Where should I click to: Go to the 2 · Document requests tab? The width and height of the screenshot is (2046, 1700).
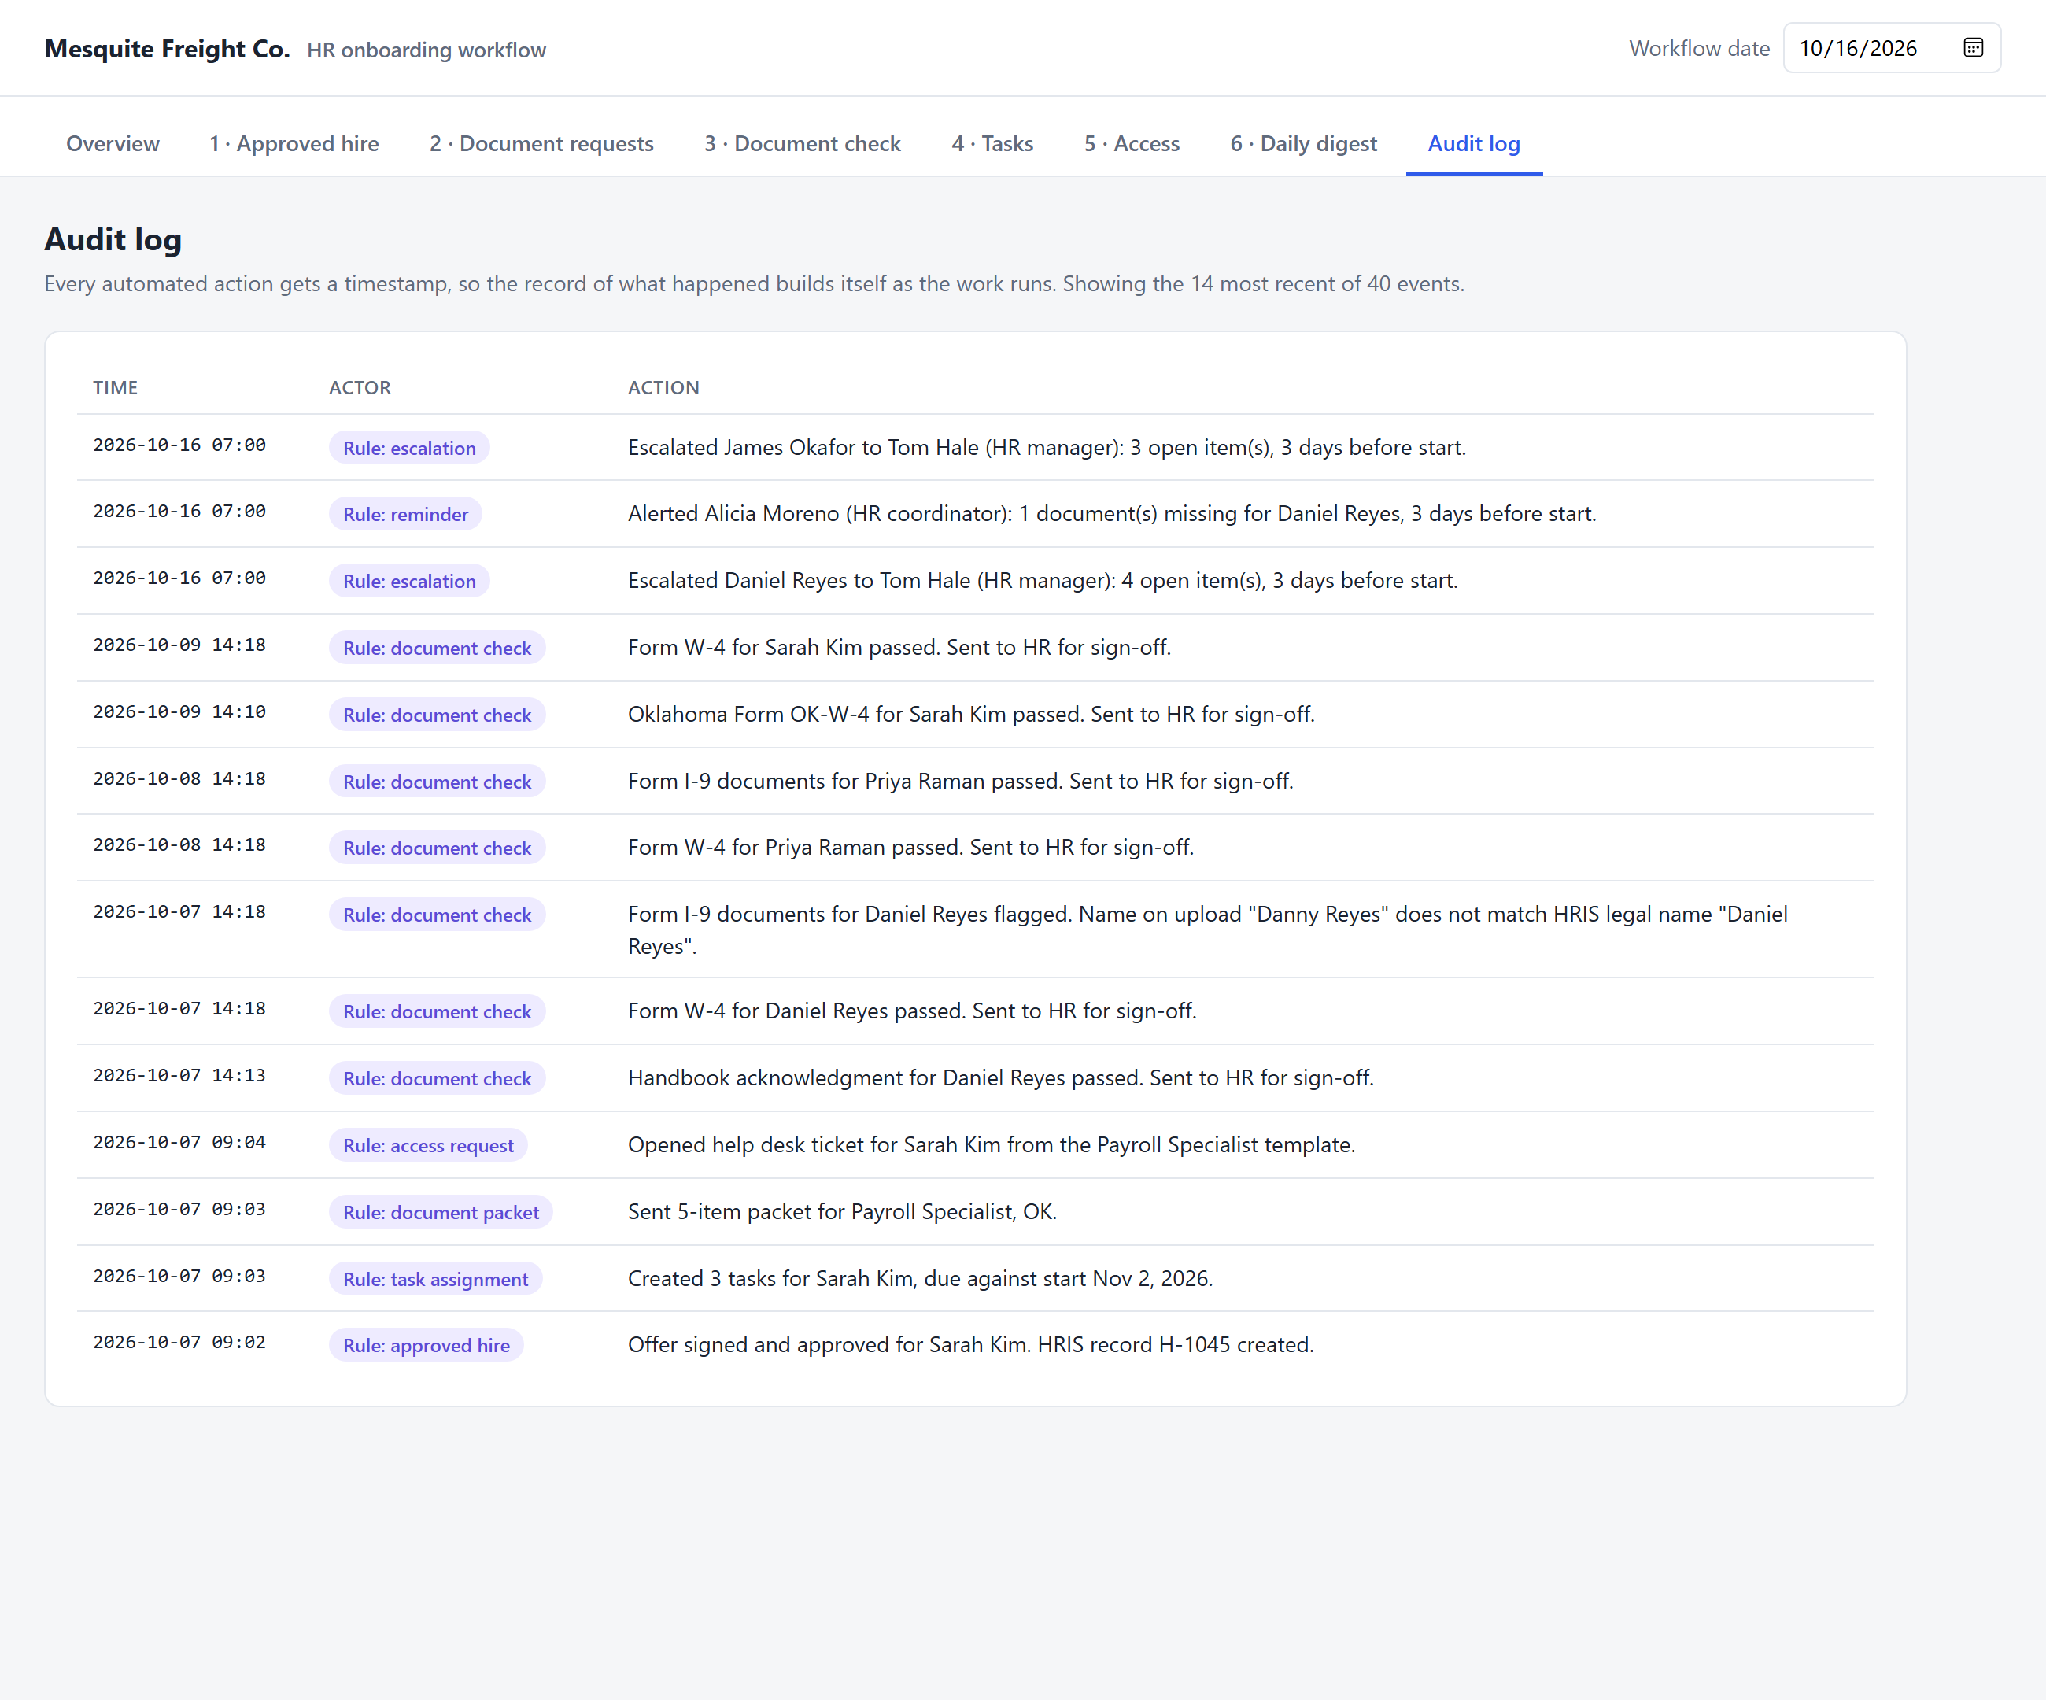pos(541,144)
